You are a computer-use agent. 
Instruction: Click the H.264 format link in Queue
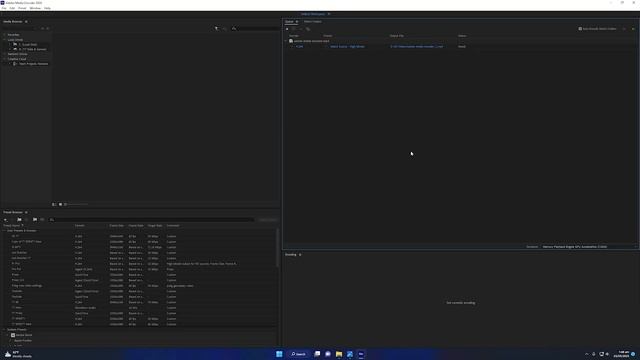click(300, 47)
